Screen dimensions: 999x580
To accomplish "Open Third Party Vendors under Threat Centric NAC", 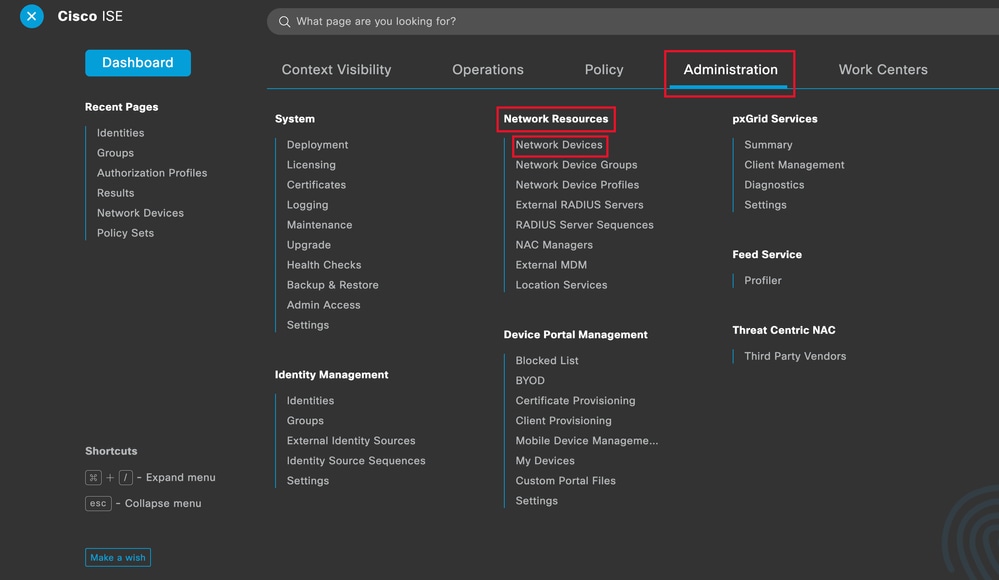I will click(795, 356).
